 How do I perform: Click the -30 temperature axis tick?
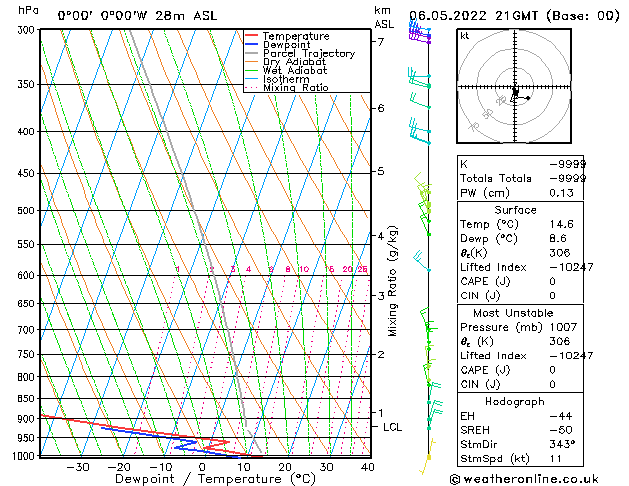click(x=78, y=467)
